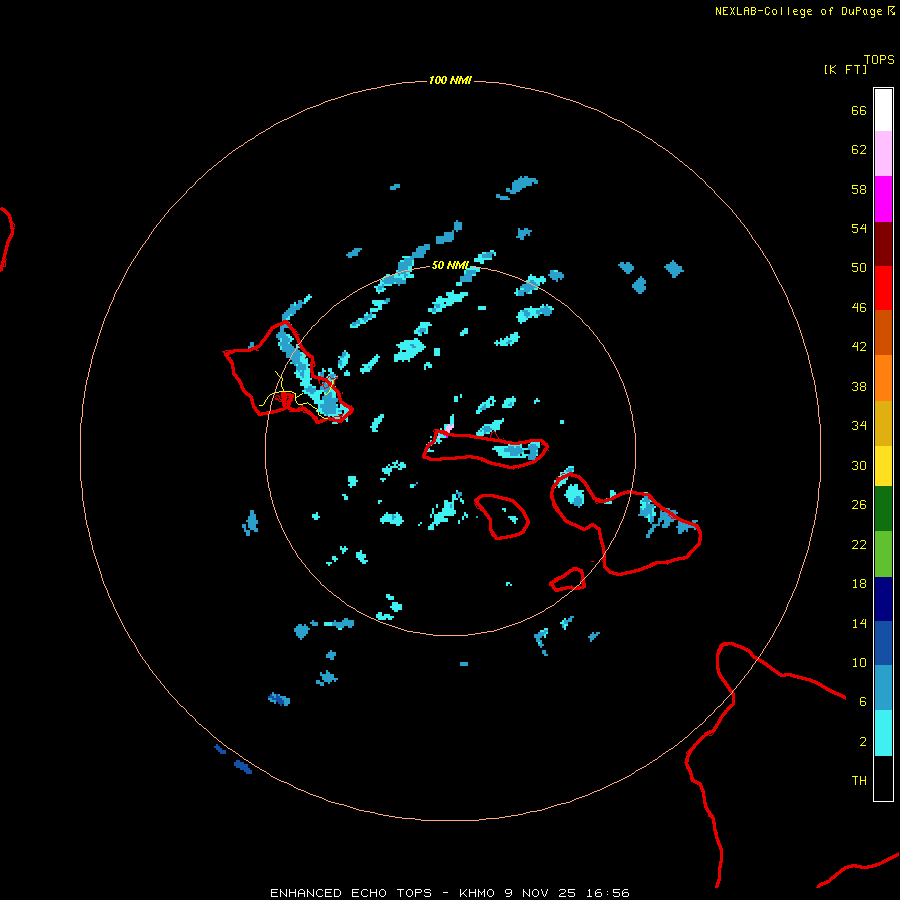The image size is (900, 900).
Task: Click the 100 NMI range ring label
Action: (x=450, y=80)
